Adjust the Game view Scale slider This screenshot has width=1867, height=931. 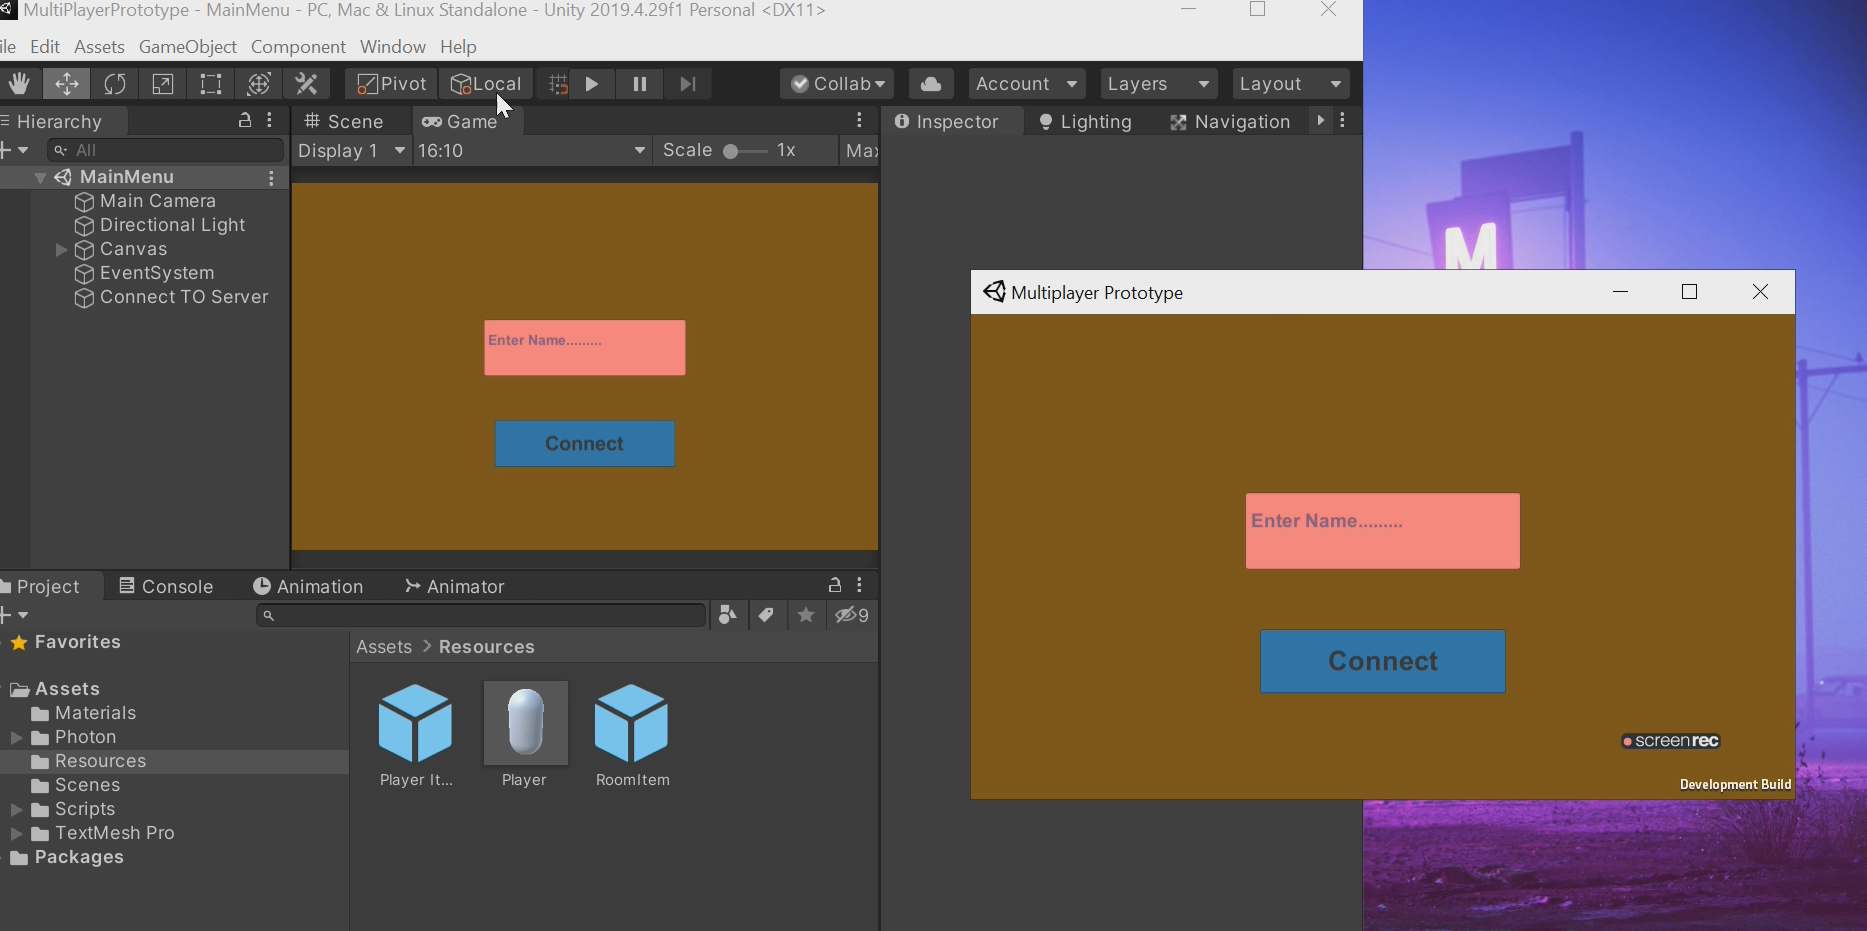click(746, 151)
